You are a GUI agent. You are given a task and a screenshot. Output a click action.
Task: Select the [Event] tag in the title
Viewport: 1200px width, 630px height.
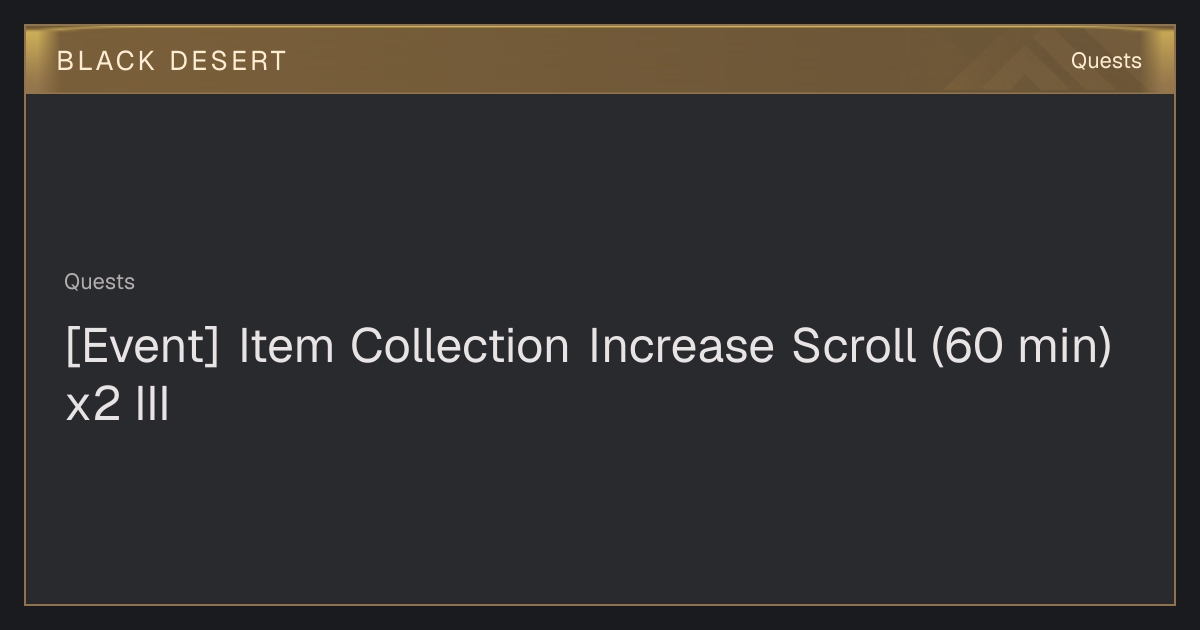(141, 347)
